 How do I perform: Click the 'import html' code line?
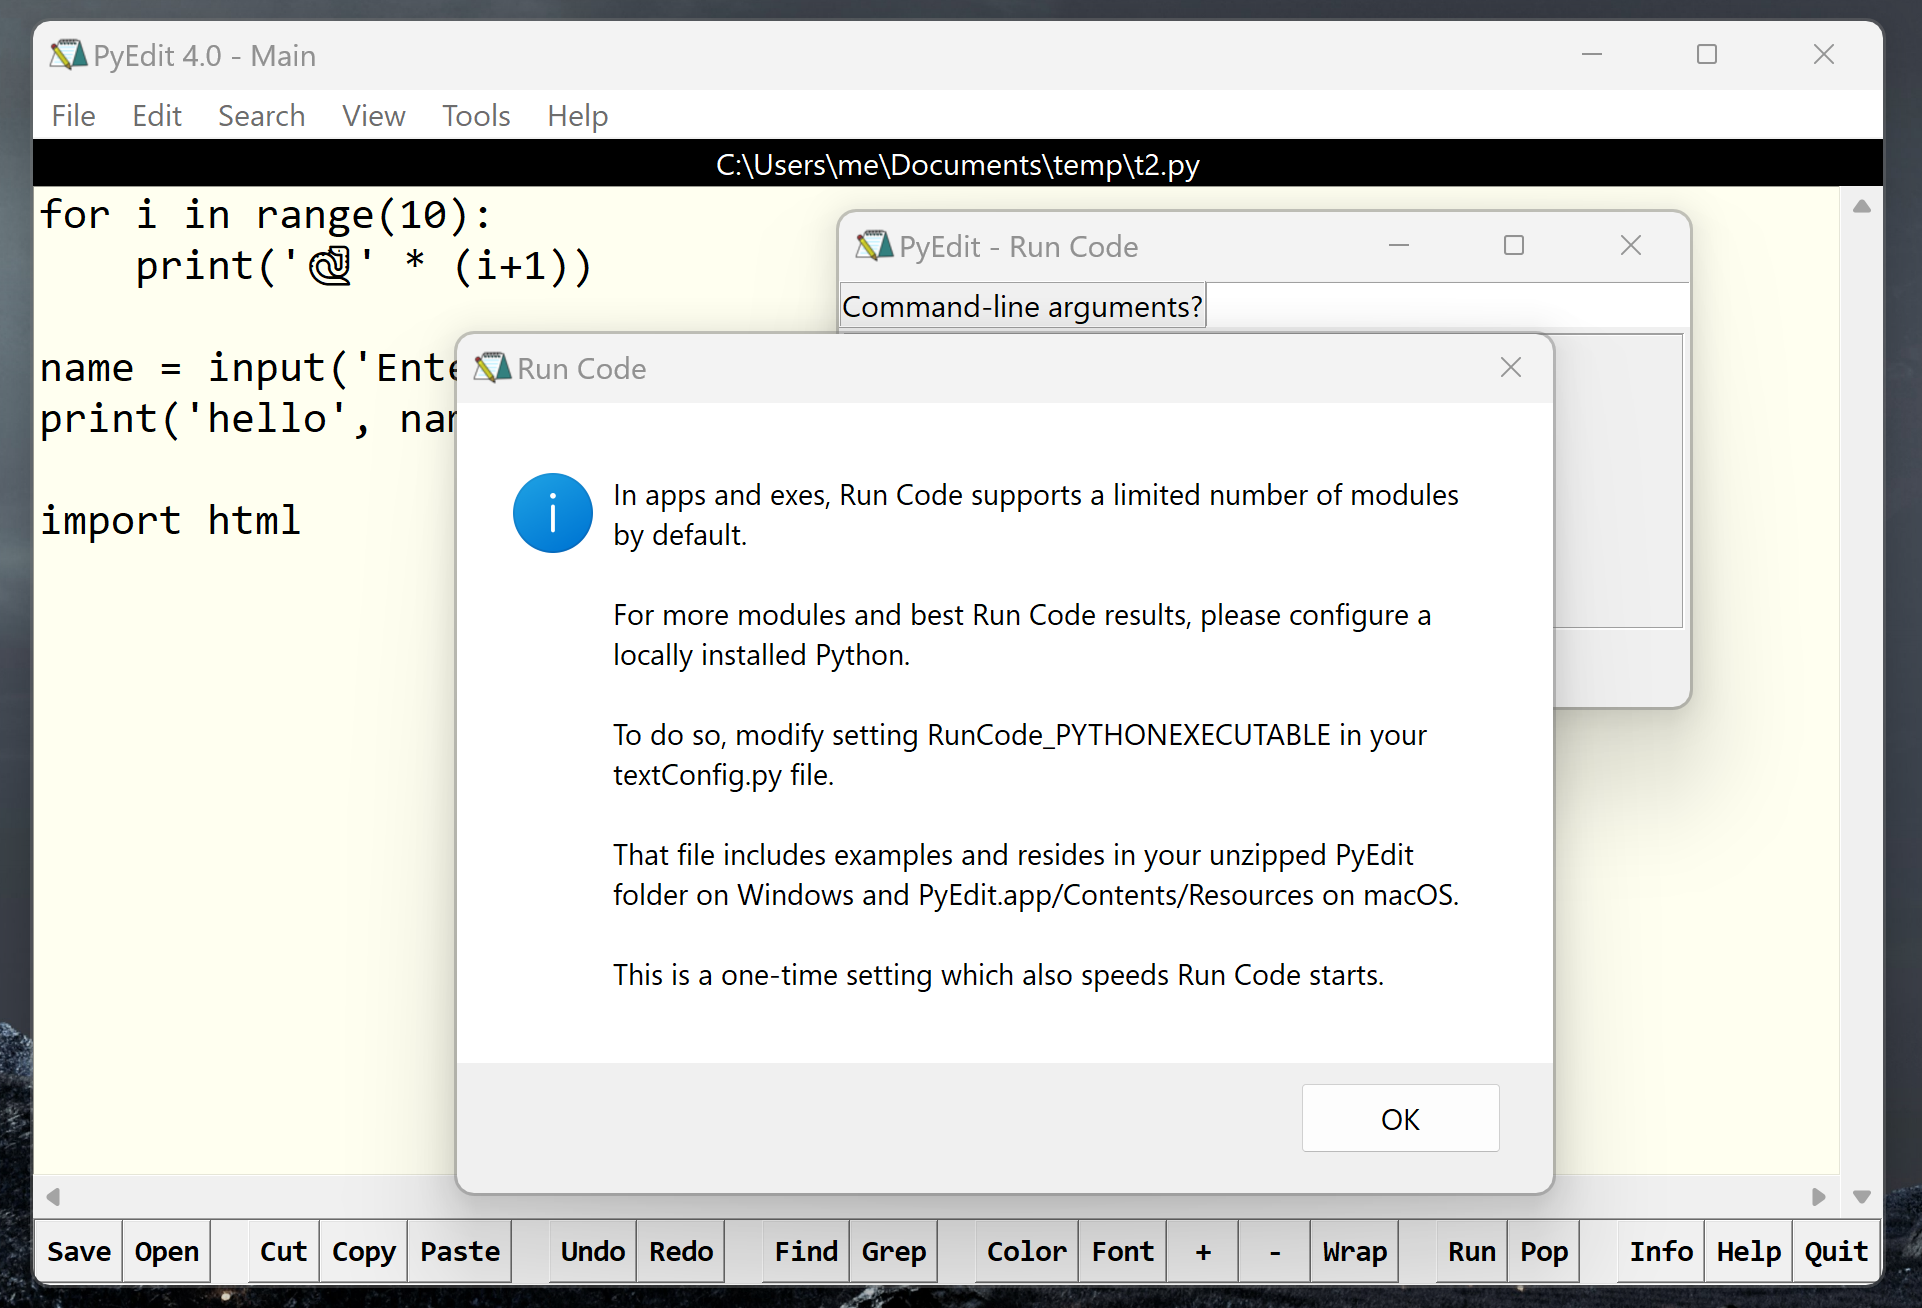(170, 520)
